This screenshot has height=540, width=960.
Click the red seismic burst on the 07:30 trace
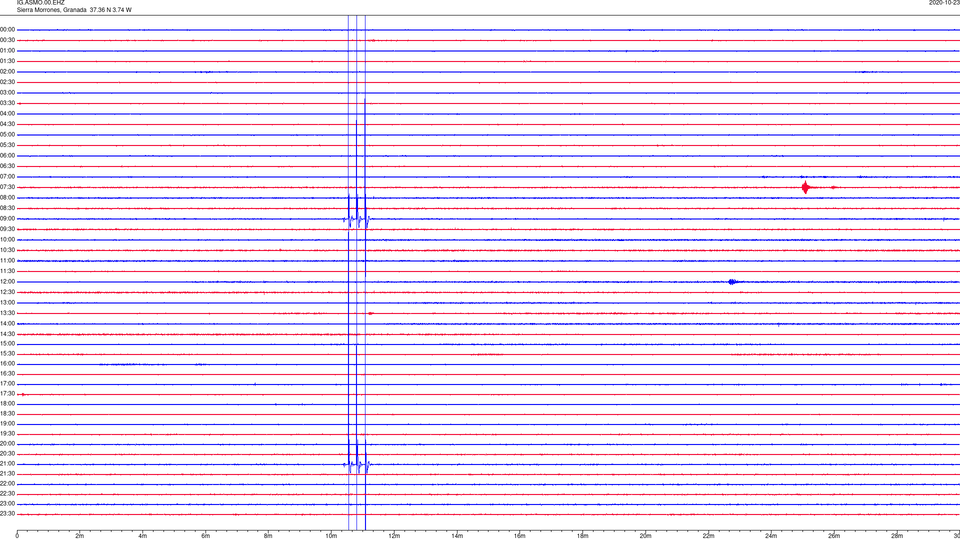click(x=805, y=187)
